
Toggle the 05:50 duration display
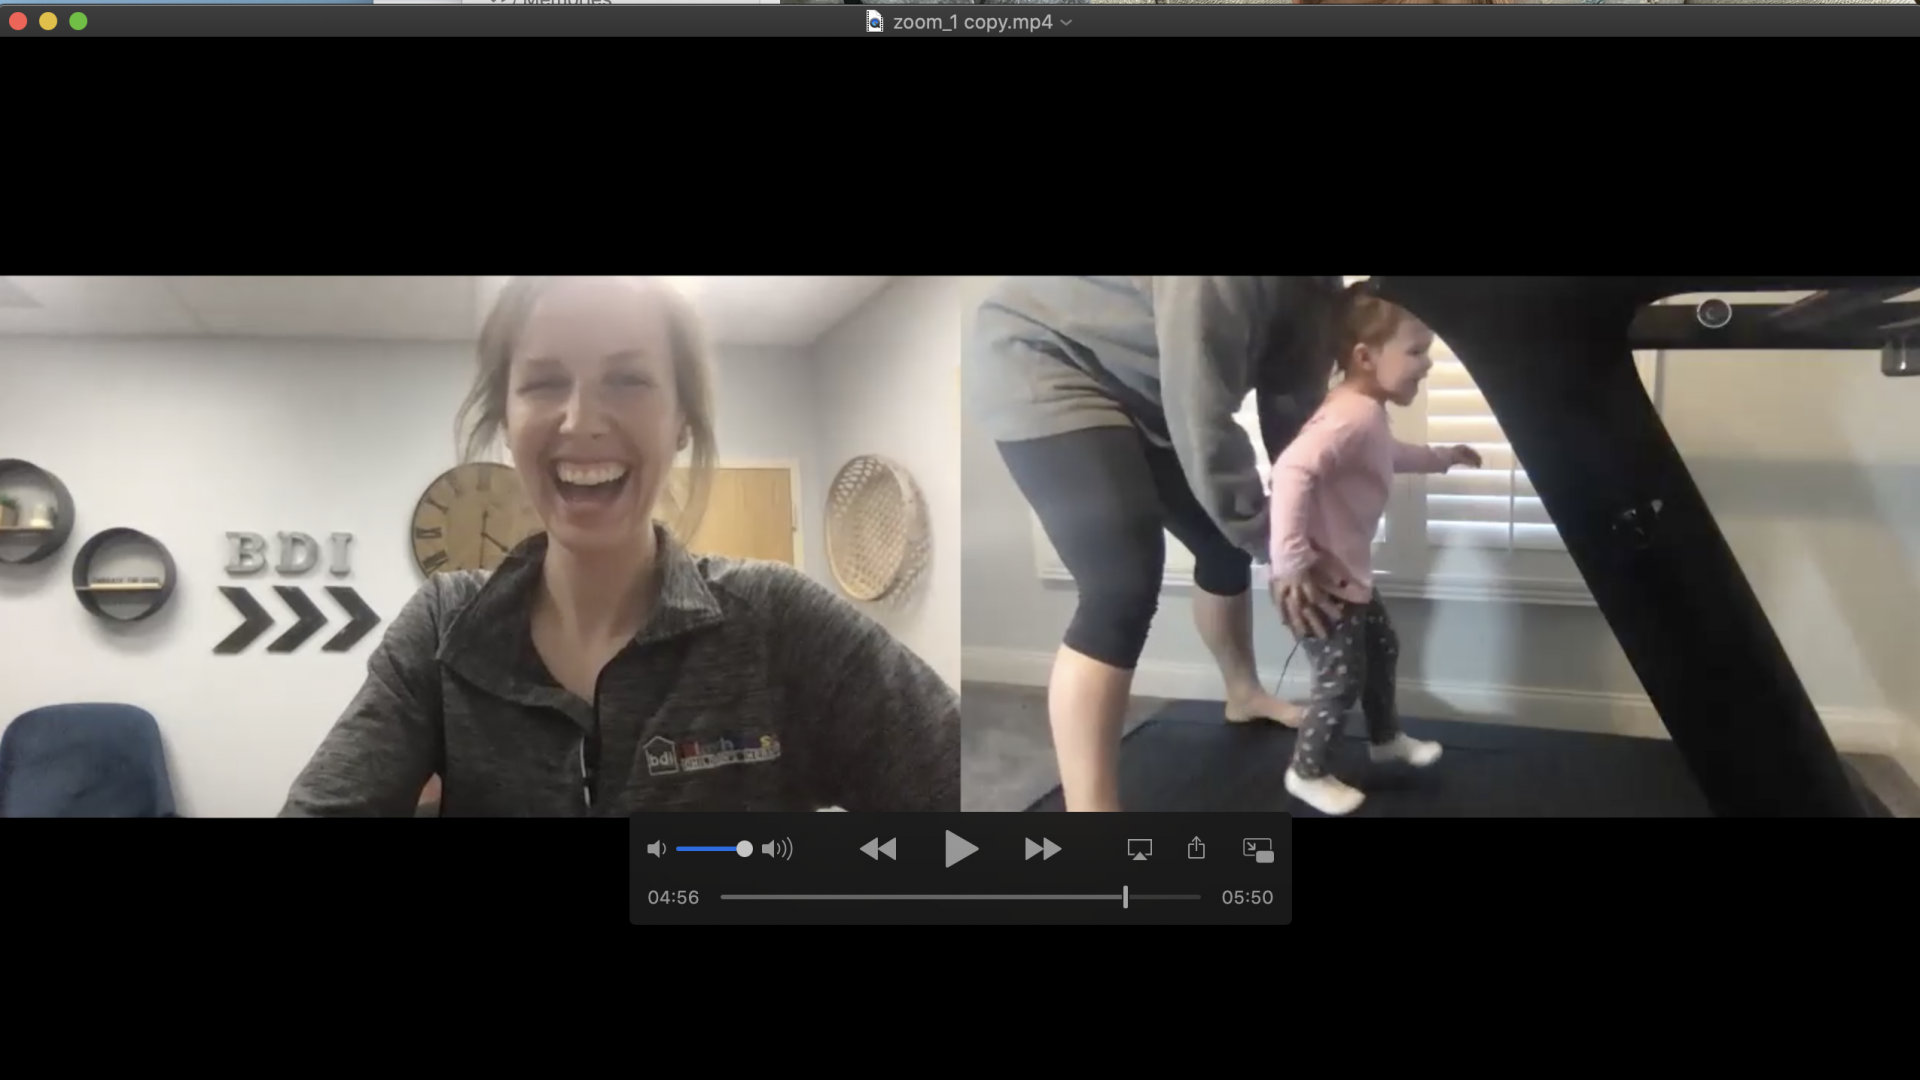[x=1246, y=897]
